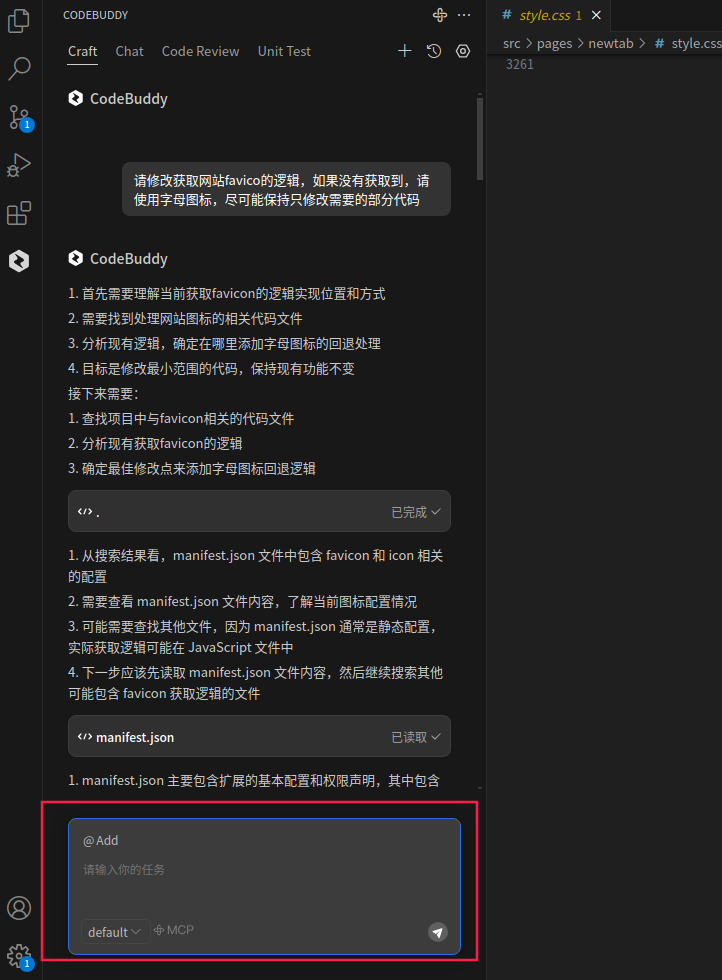Start a new chat with plus icon

click(404, 51)
